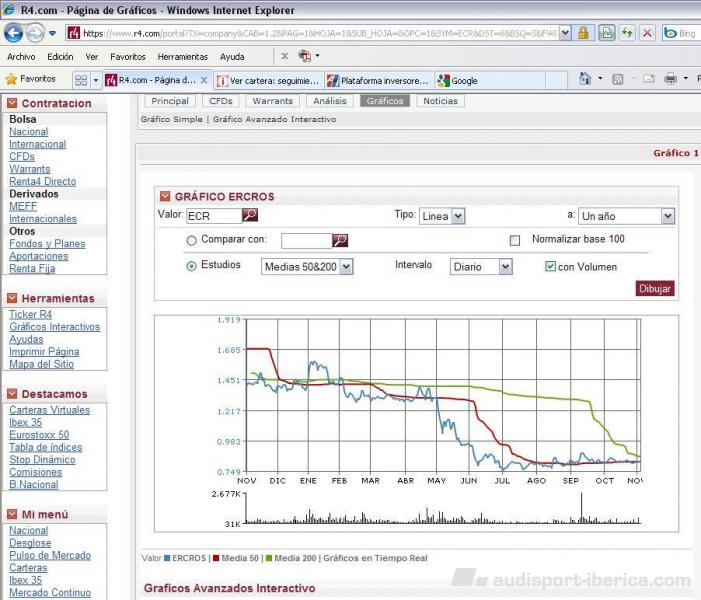Toggle the con Volumen checkbox
Image resolution: width=701 pixels, height=600 pixels.
(550, 266)
